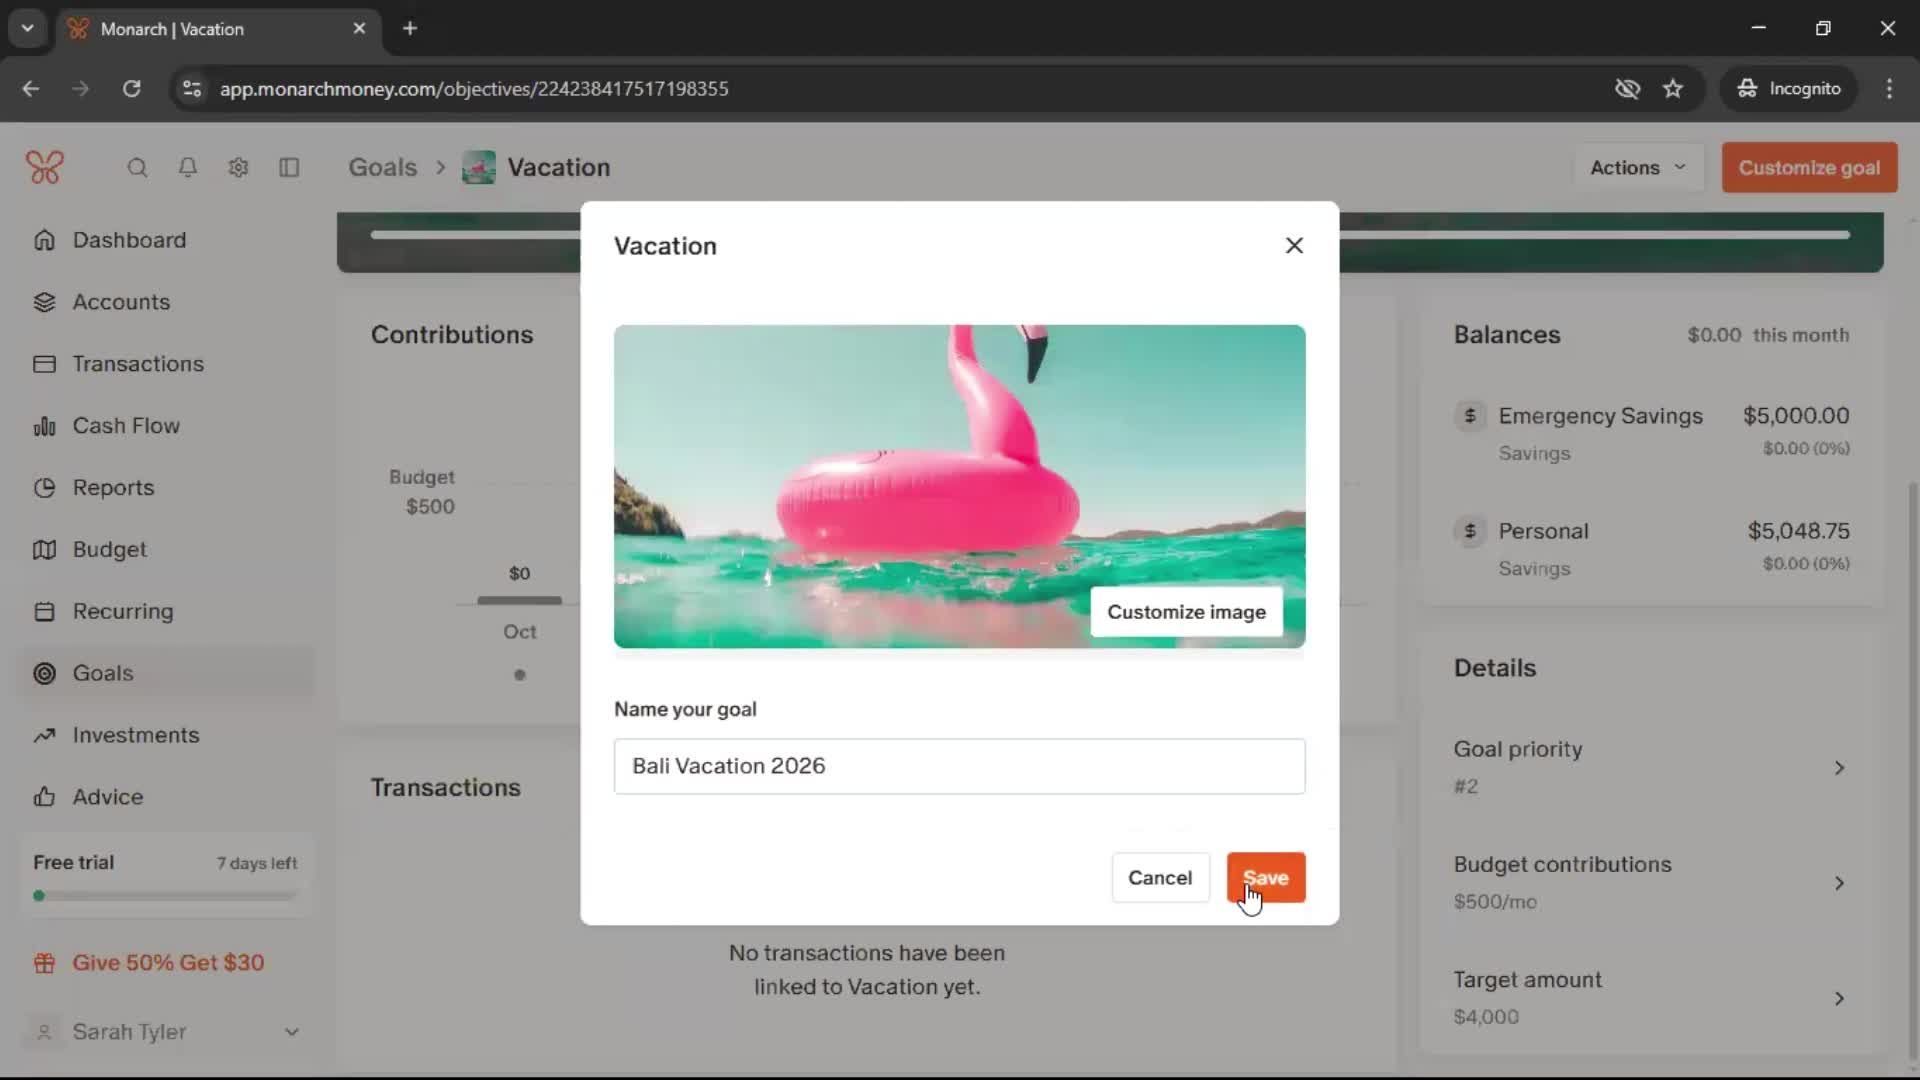Expand the Sarah Tyler account menu
The image size is (1920, 1080).
click(x=291, y=1032)
